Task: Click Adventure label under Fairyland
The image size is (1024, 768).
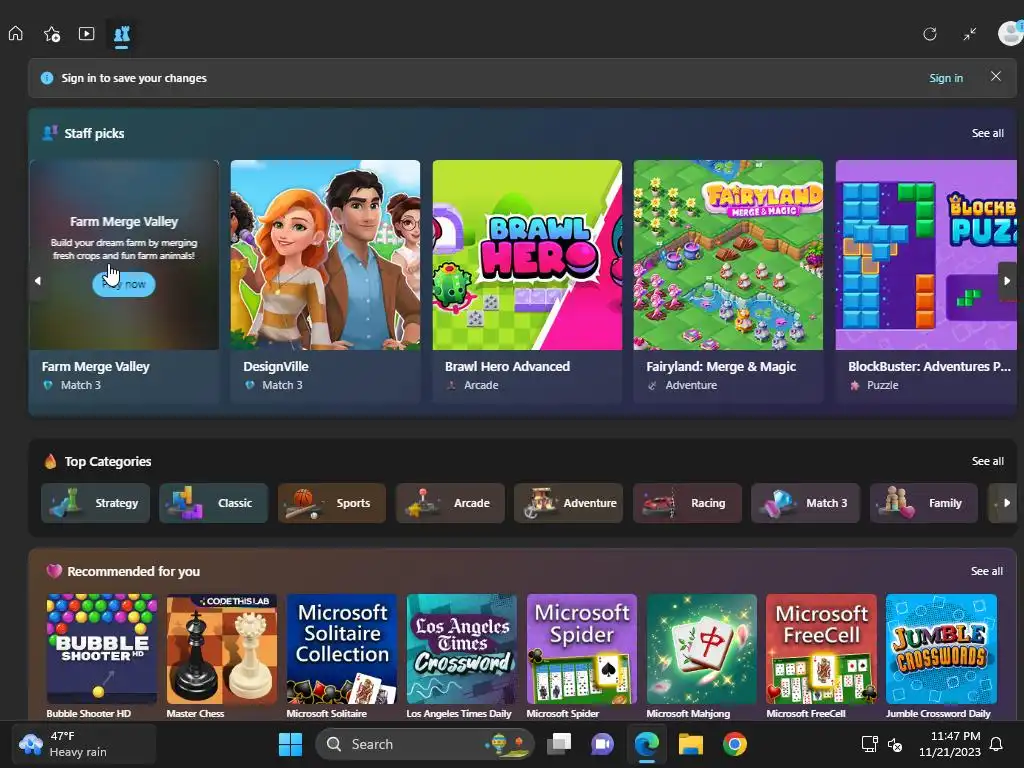Action: pyautogui.click(x=691, y=385)
